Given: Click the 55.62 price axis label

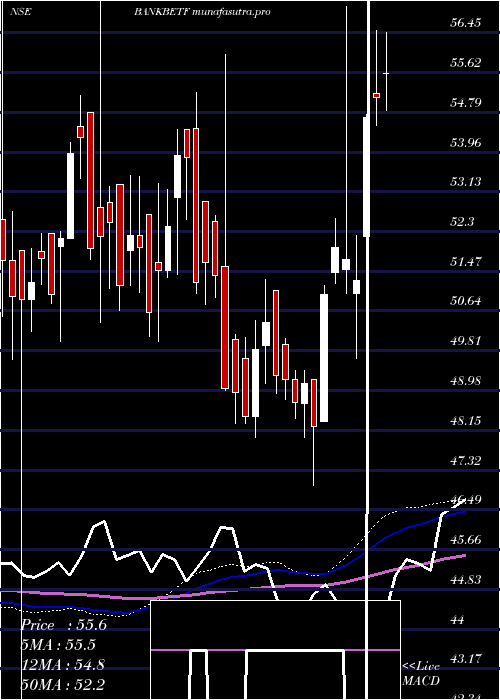Looking at the screenshot, I should pos(466,62).
